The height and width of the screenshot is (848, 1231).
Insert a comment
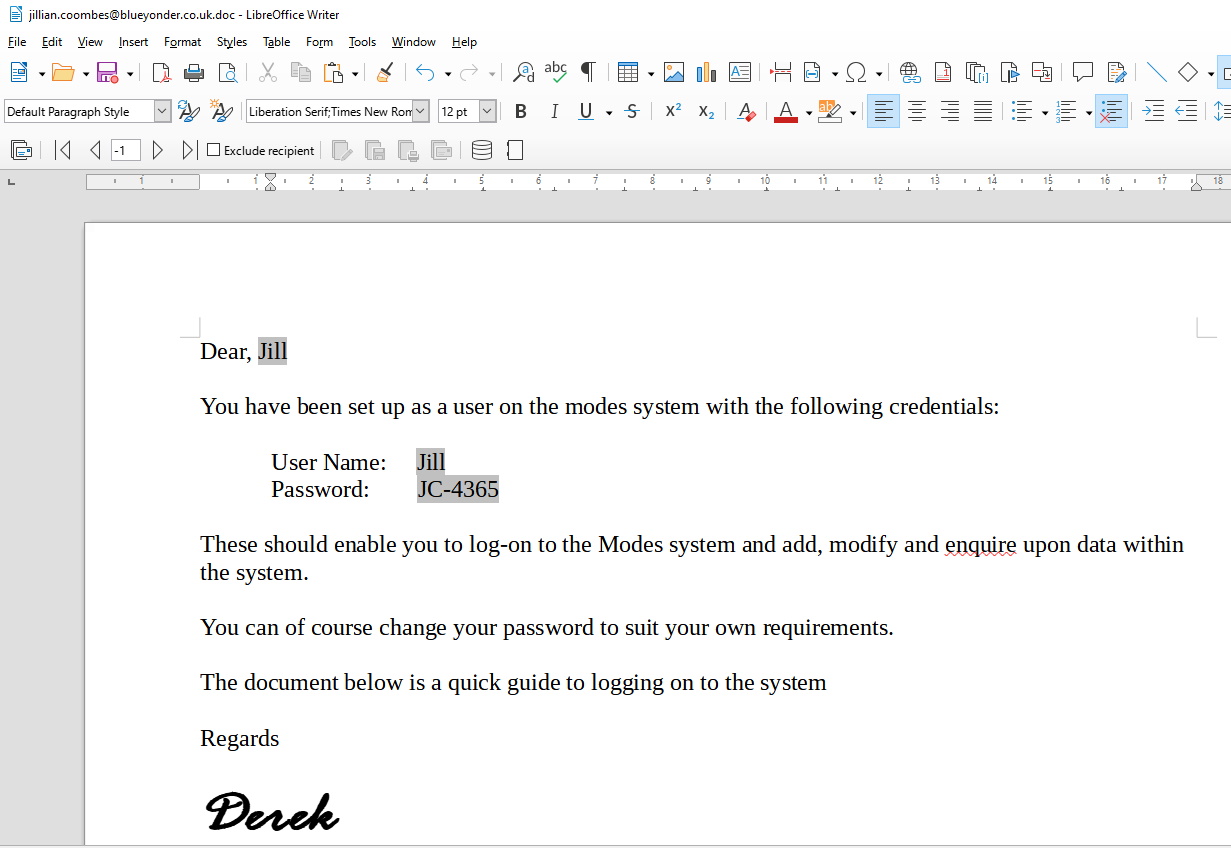pyautogui.click(x=1082, y=73)
